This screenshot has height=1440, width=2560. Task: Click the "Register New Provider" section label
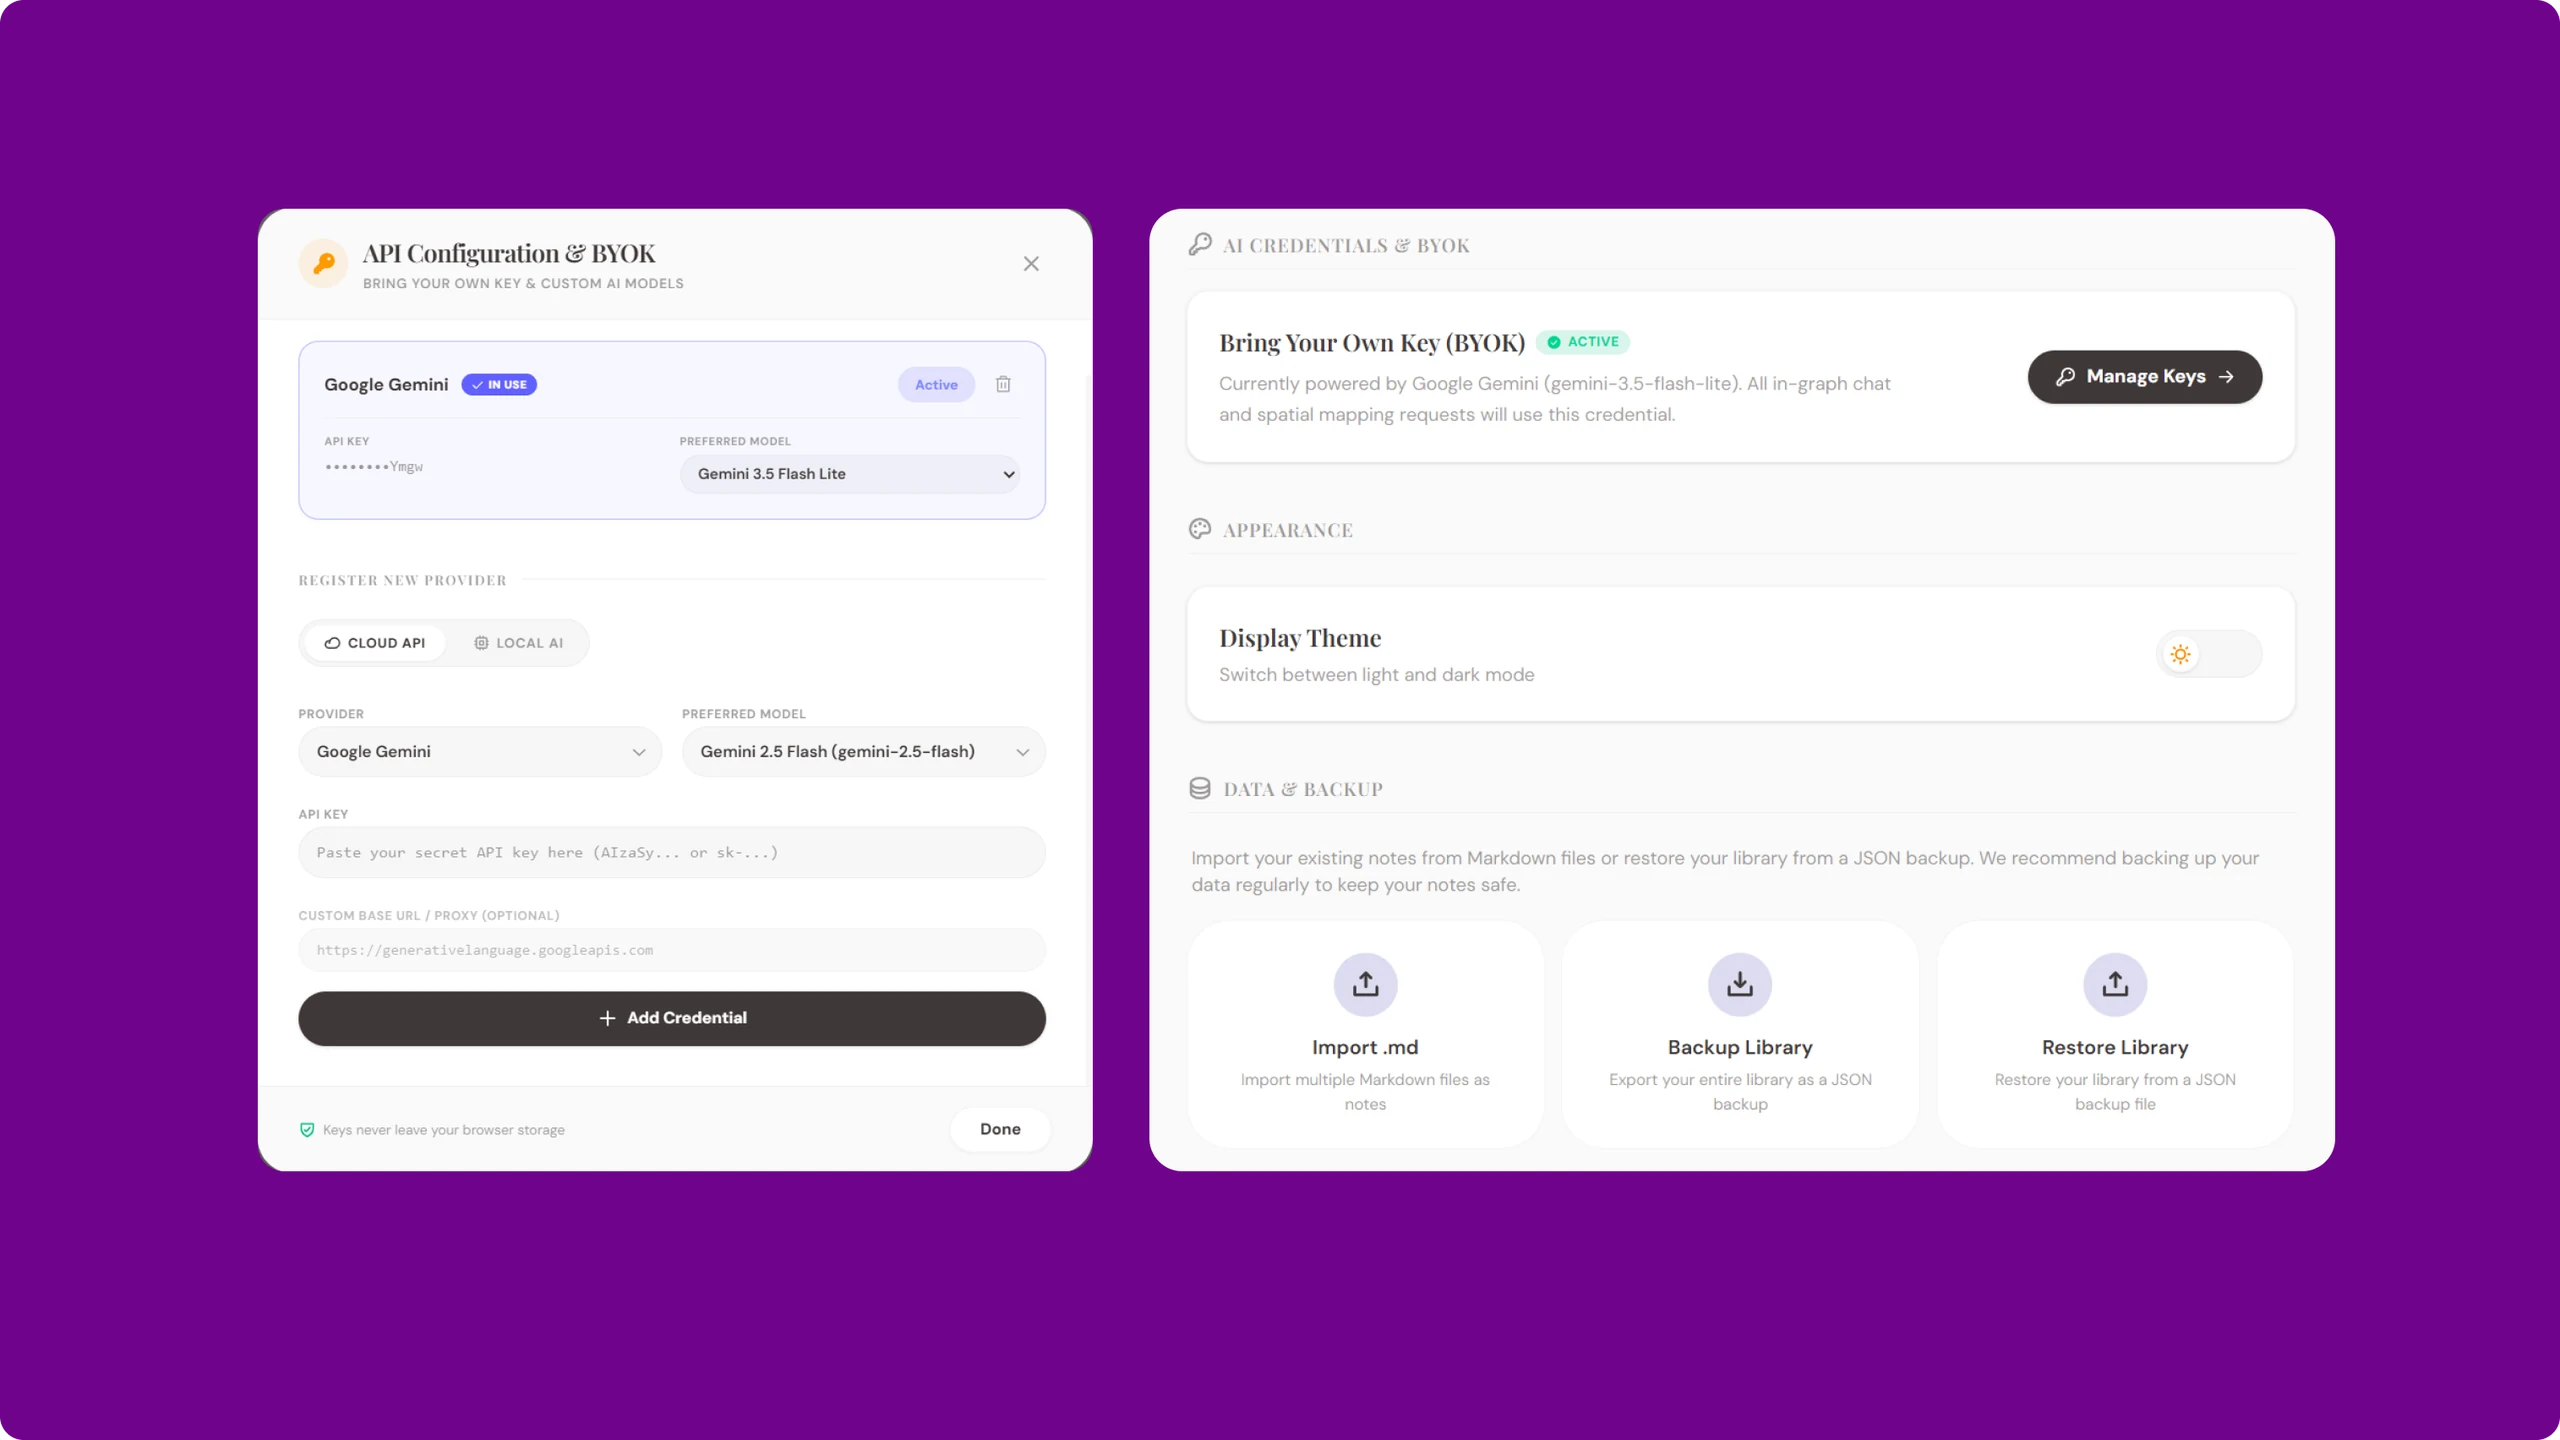click(402, 580)
